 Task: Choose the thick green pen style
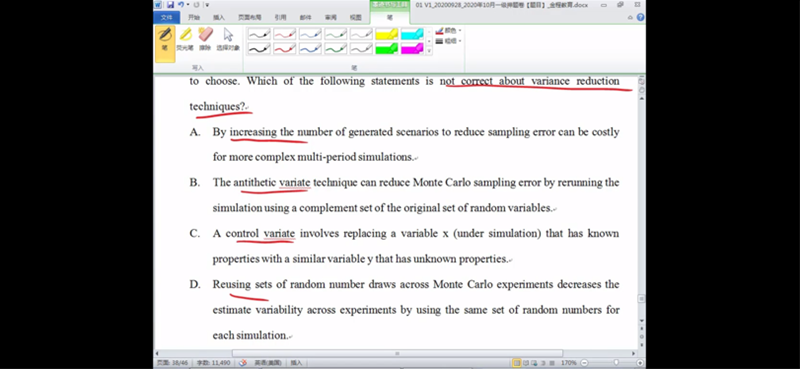pyautogui.click(x=336, y=48)
